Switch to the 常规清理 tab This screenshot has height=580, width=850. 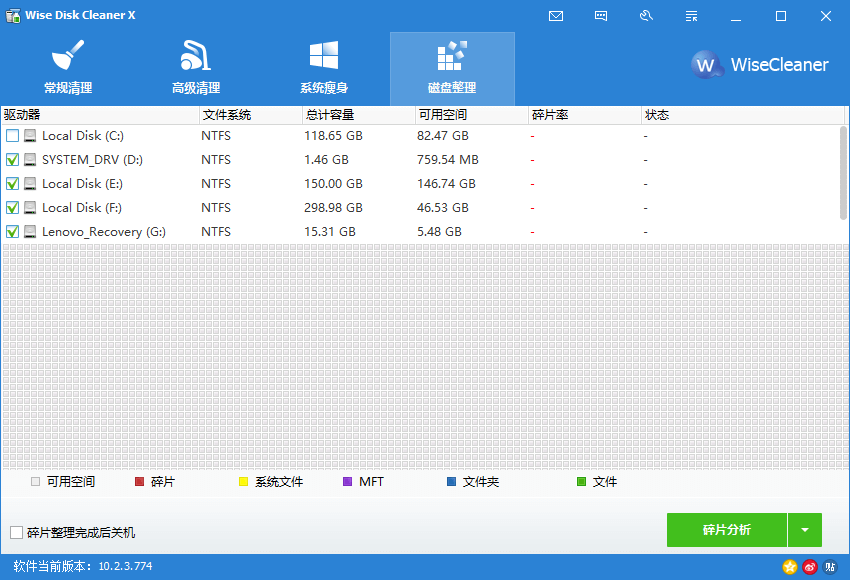[x=68, y=68]
